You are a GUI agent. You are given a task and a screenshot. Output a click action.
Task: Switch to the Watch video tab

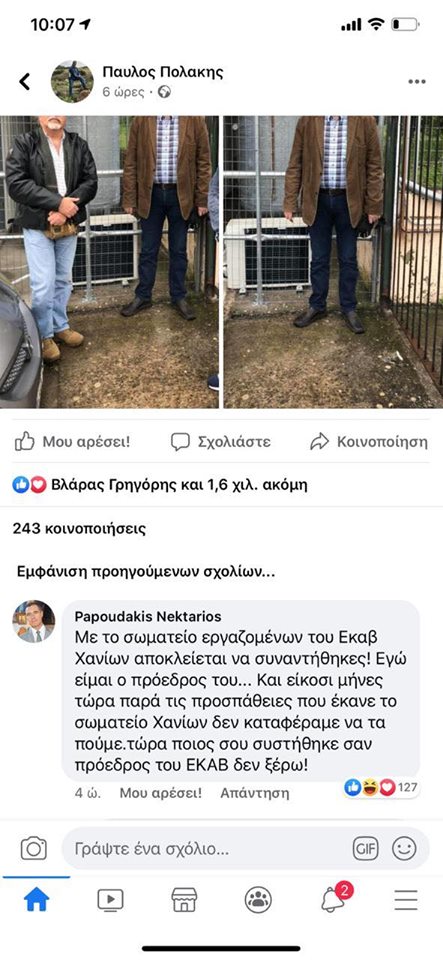click(110, 899)
